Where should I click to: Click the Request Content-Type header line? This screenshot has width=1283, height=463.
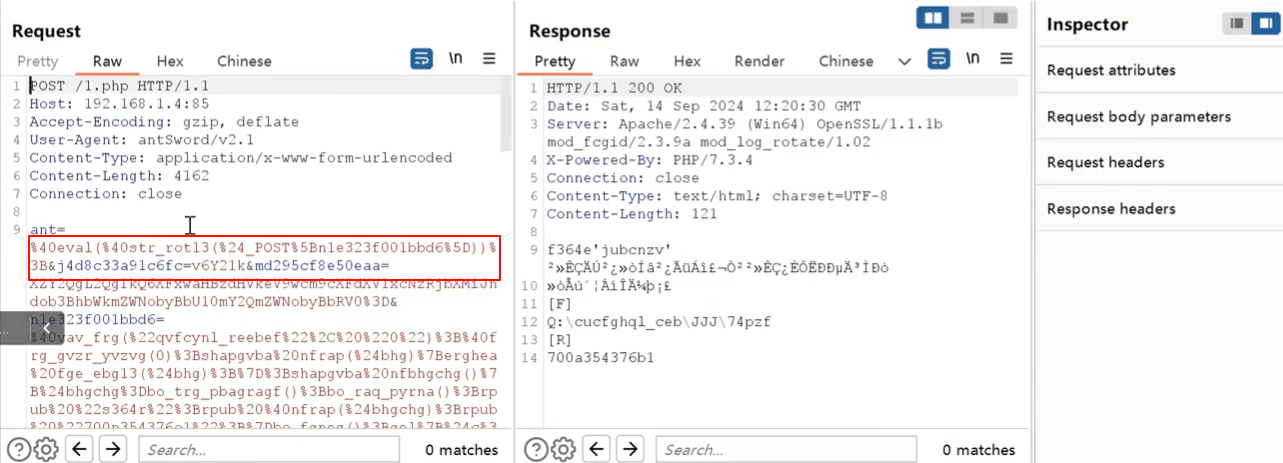click(x=241, y=158)
